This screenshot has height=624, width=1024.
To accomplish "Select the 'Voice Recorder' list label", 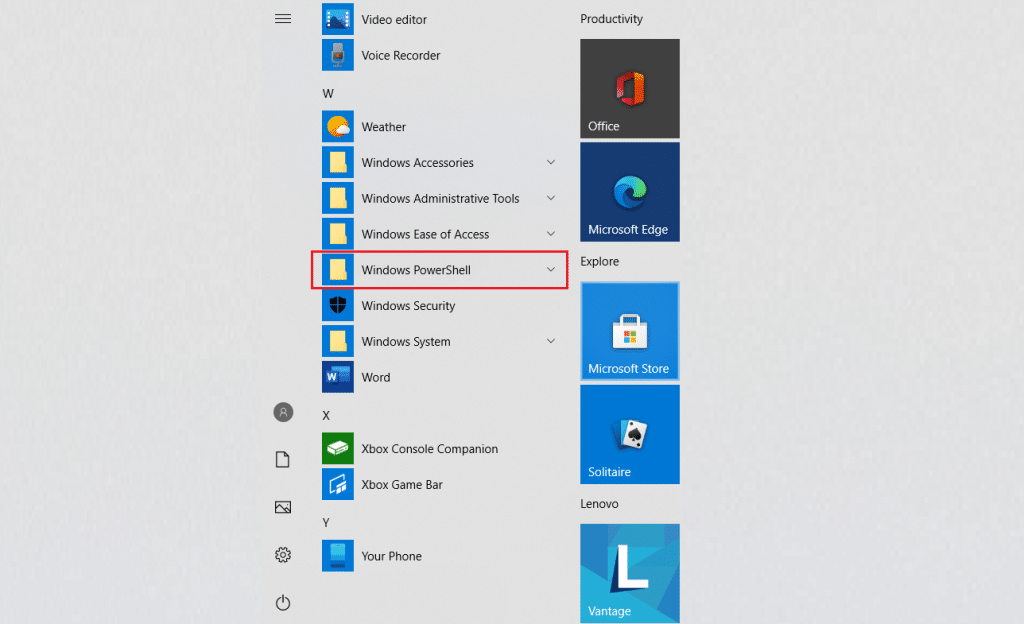I will pos(401,55).
